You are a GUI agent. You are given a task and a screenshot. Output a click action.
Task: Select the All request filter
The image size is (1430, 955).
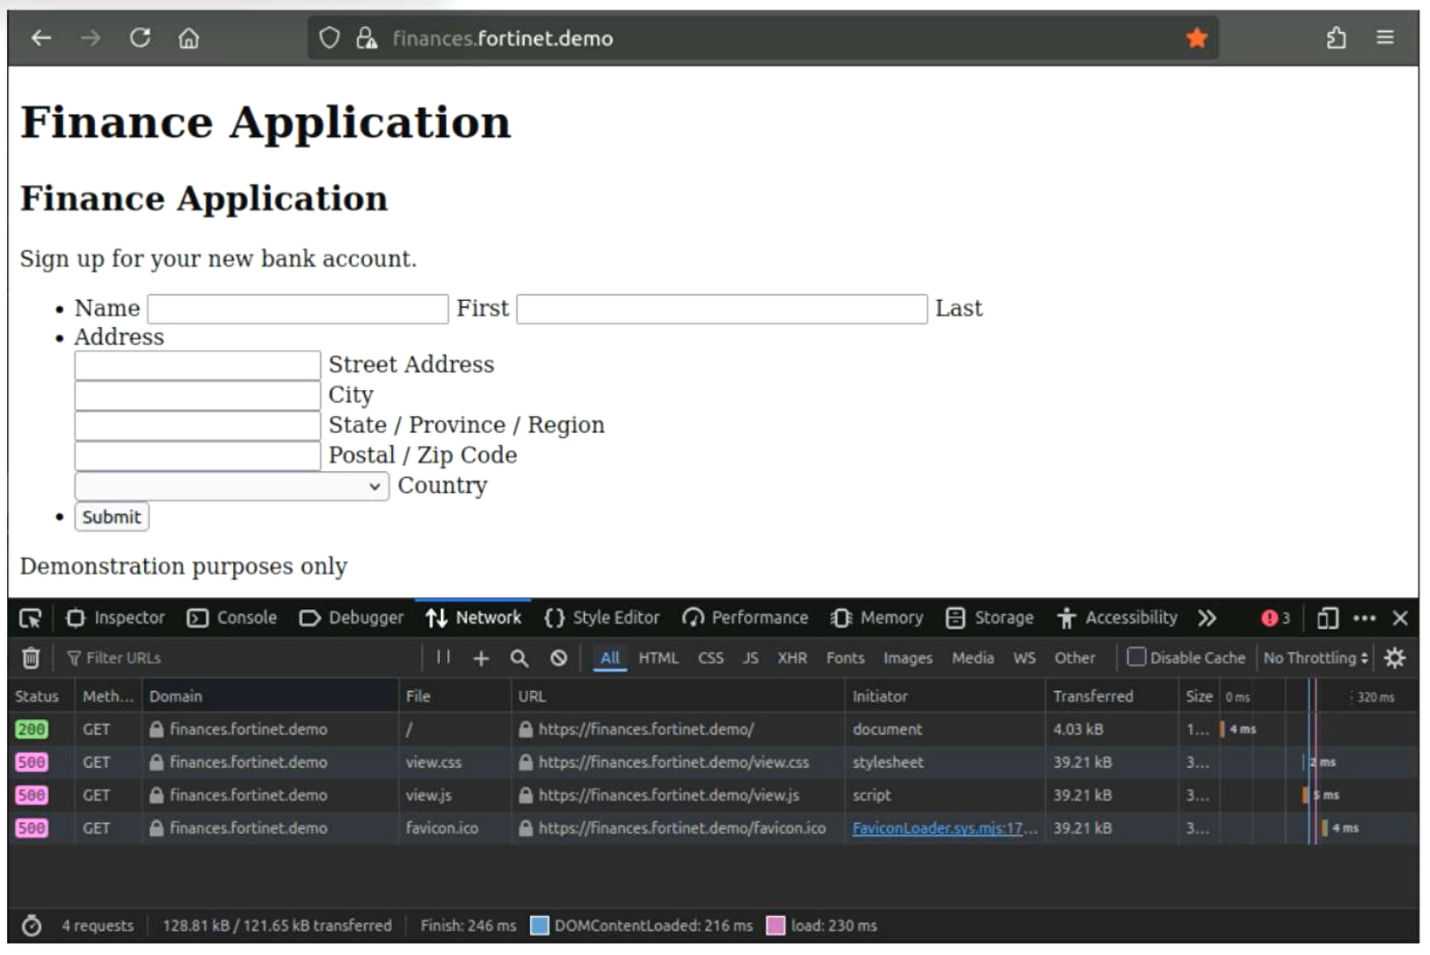coord(610,658)
